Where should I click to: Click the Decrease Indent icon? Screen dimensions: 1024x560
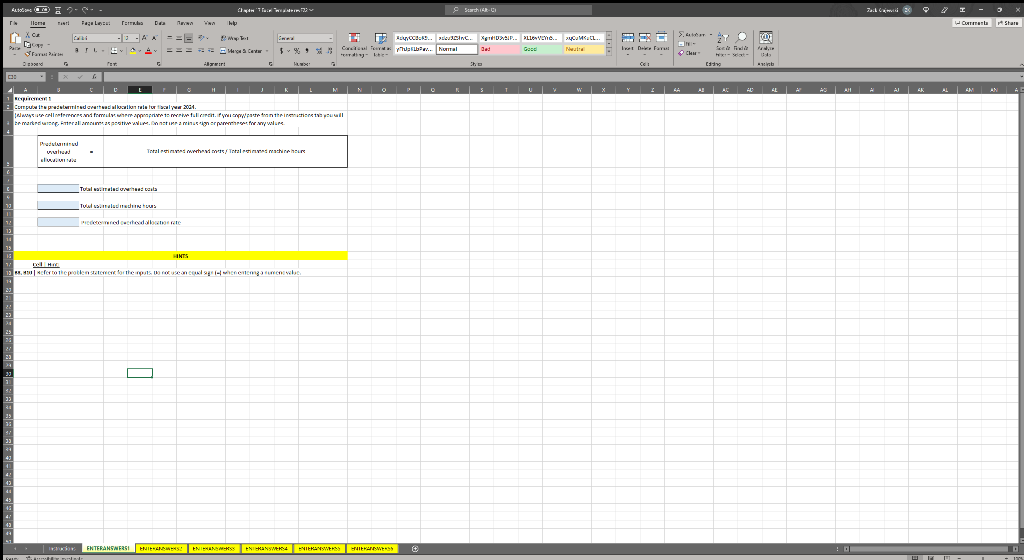201,50
